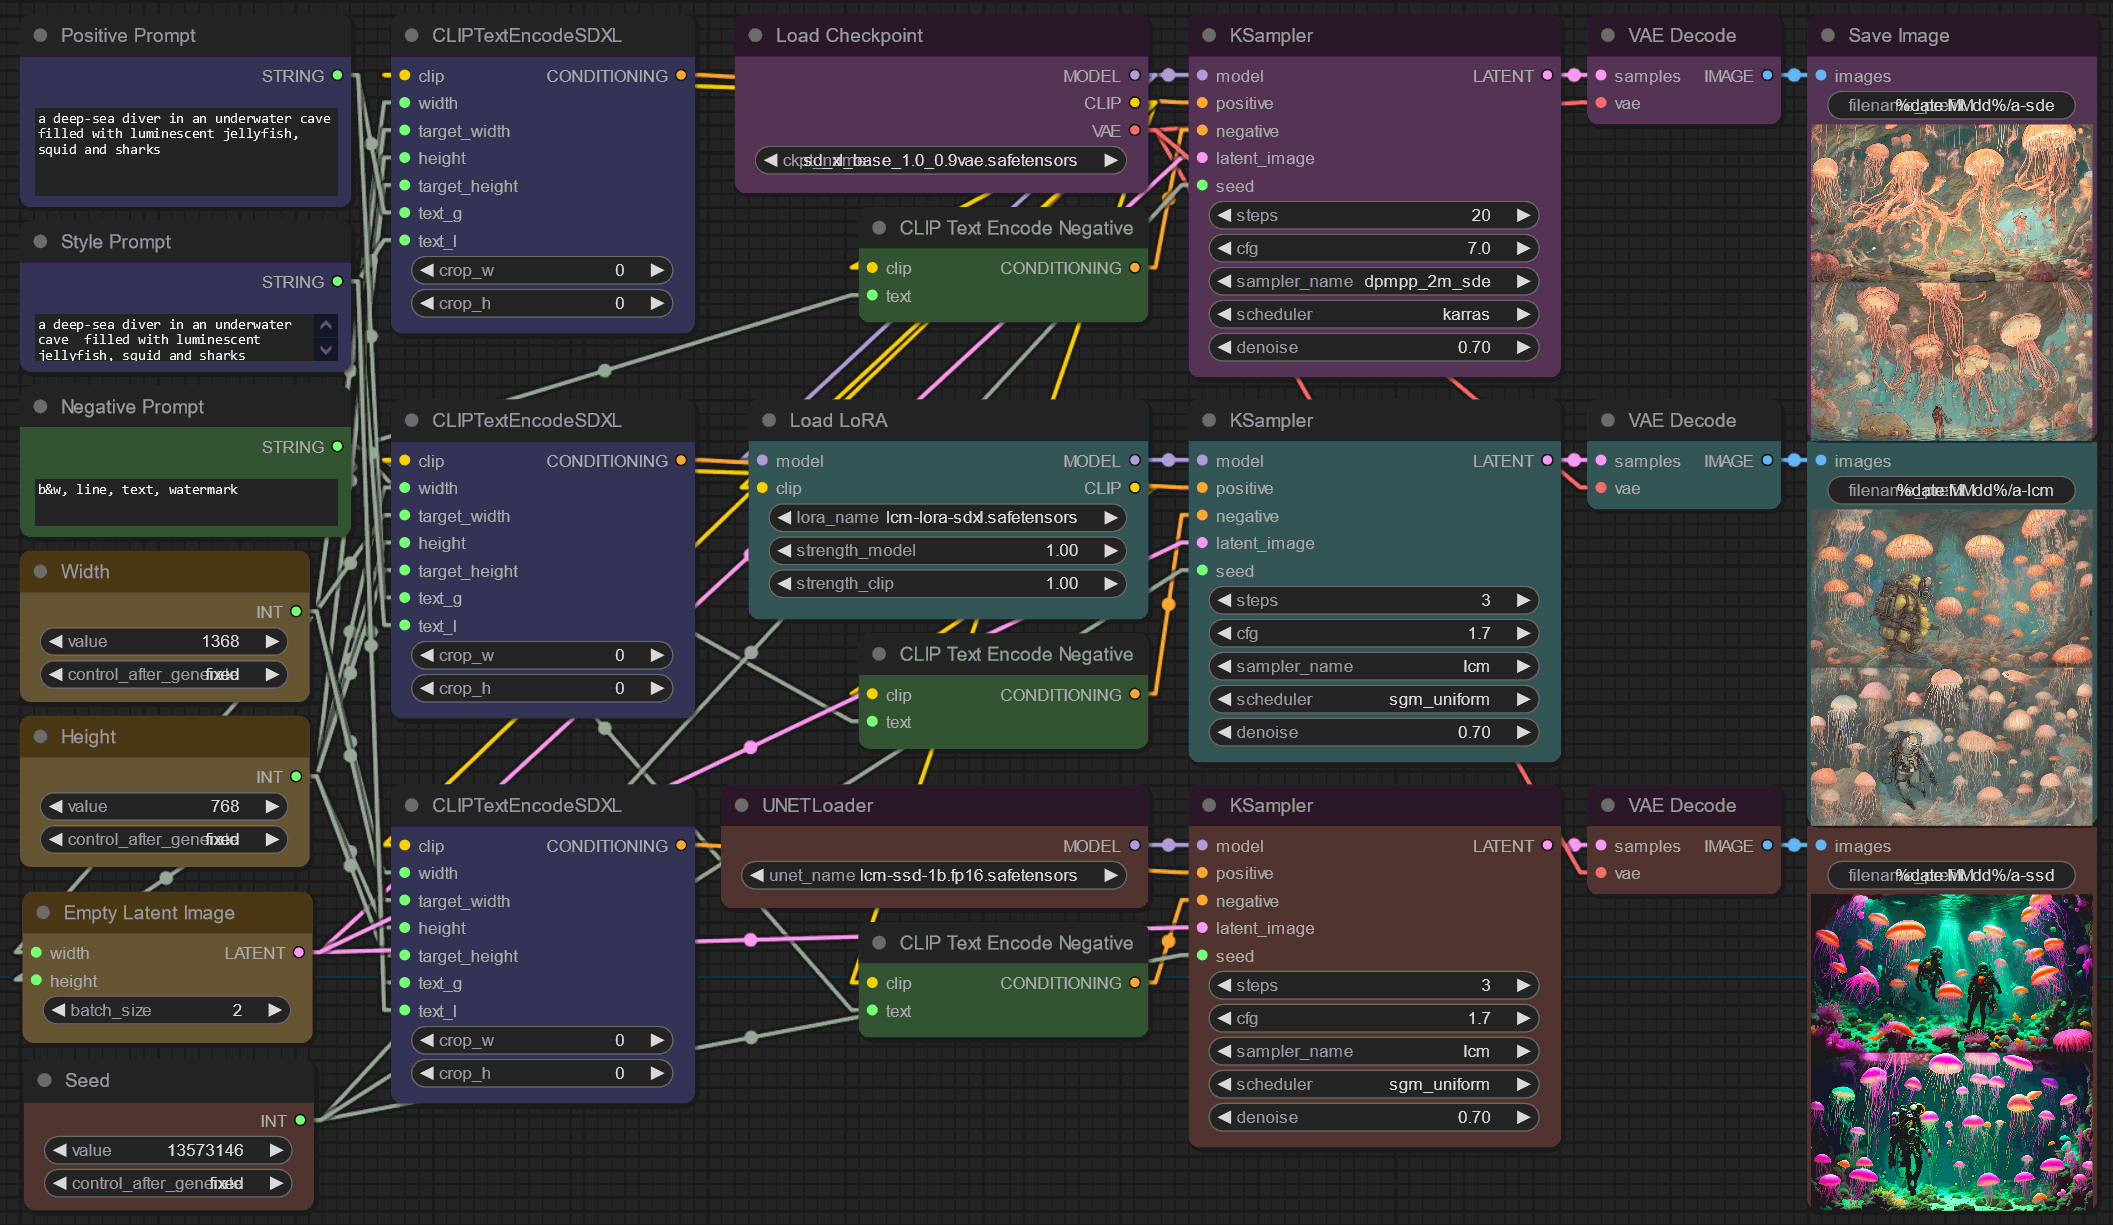Click the VAE output port of Load Checkpoint

(1135, 131)
